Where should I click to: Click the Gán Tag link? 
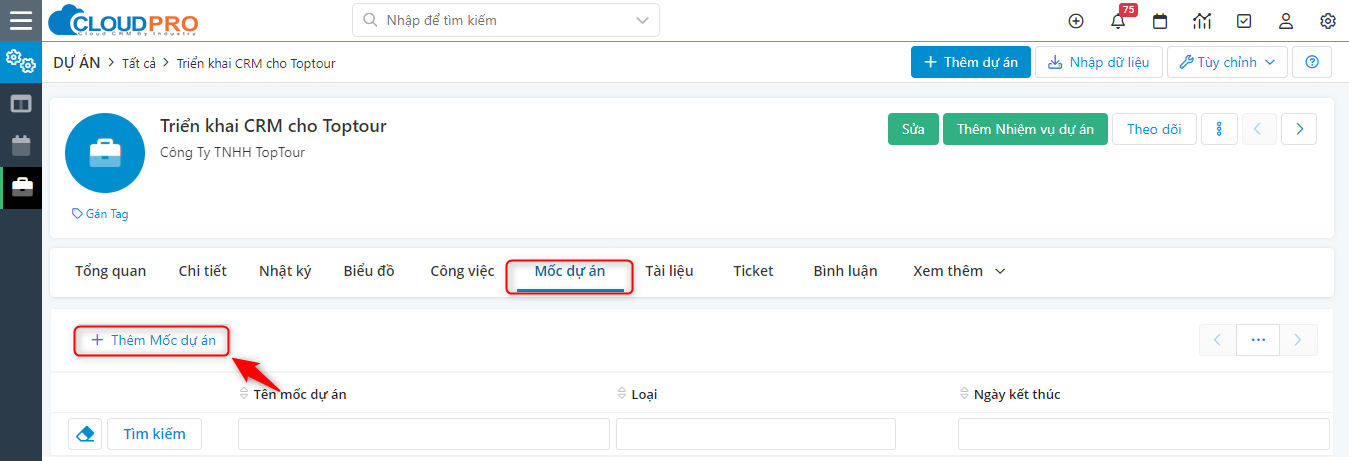click(100, 214)
